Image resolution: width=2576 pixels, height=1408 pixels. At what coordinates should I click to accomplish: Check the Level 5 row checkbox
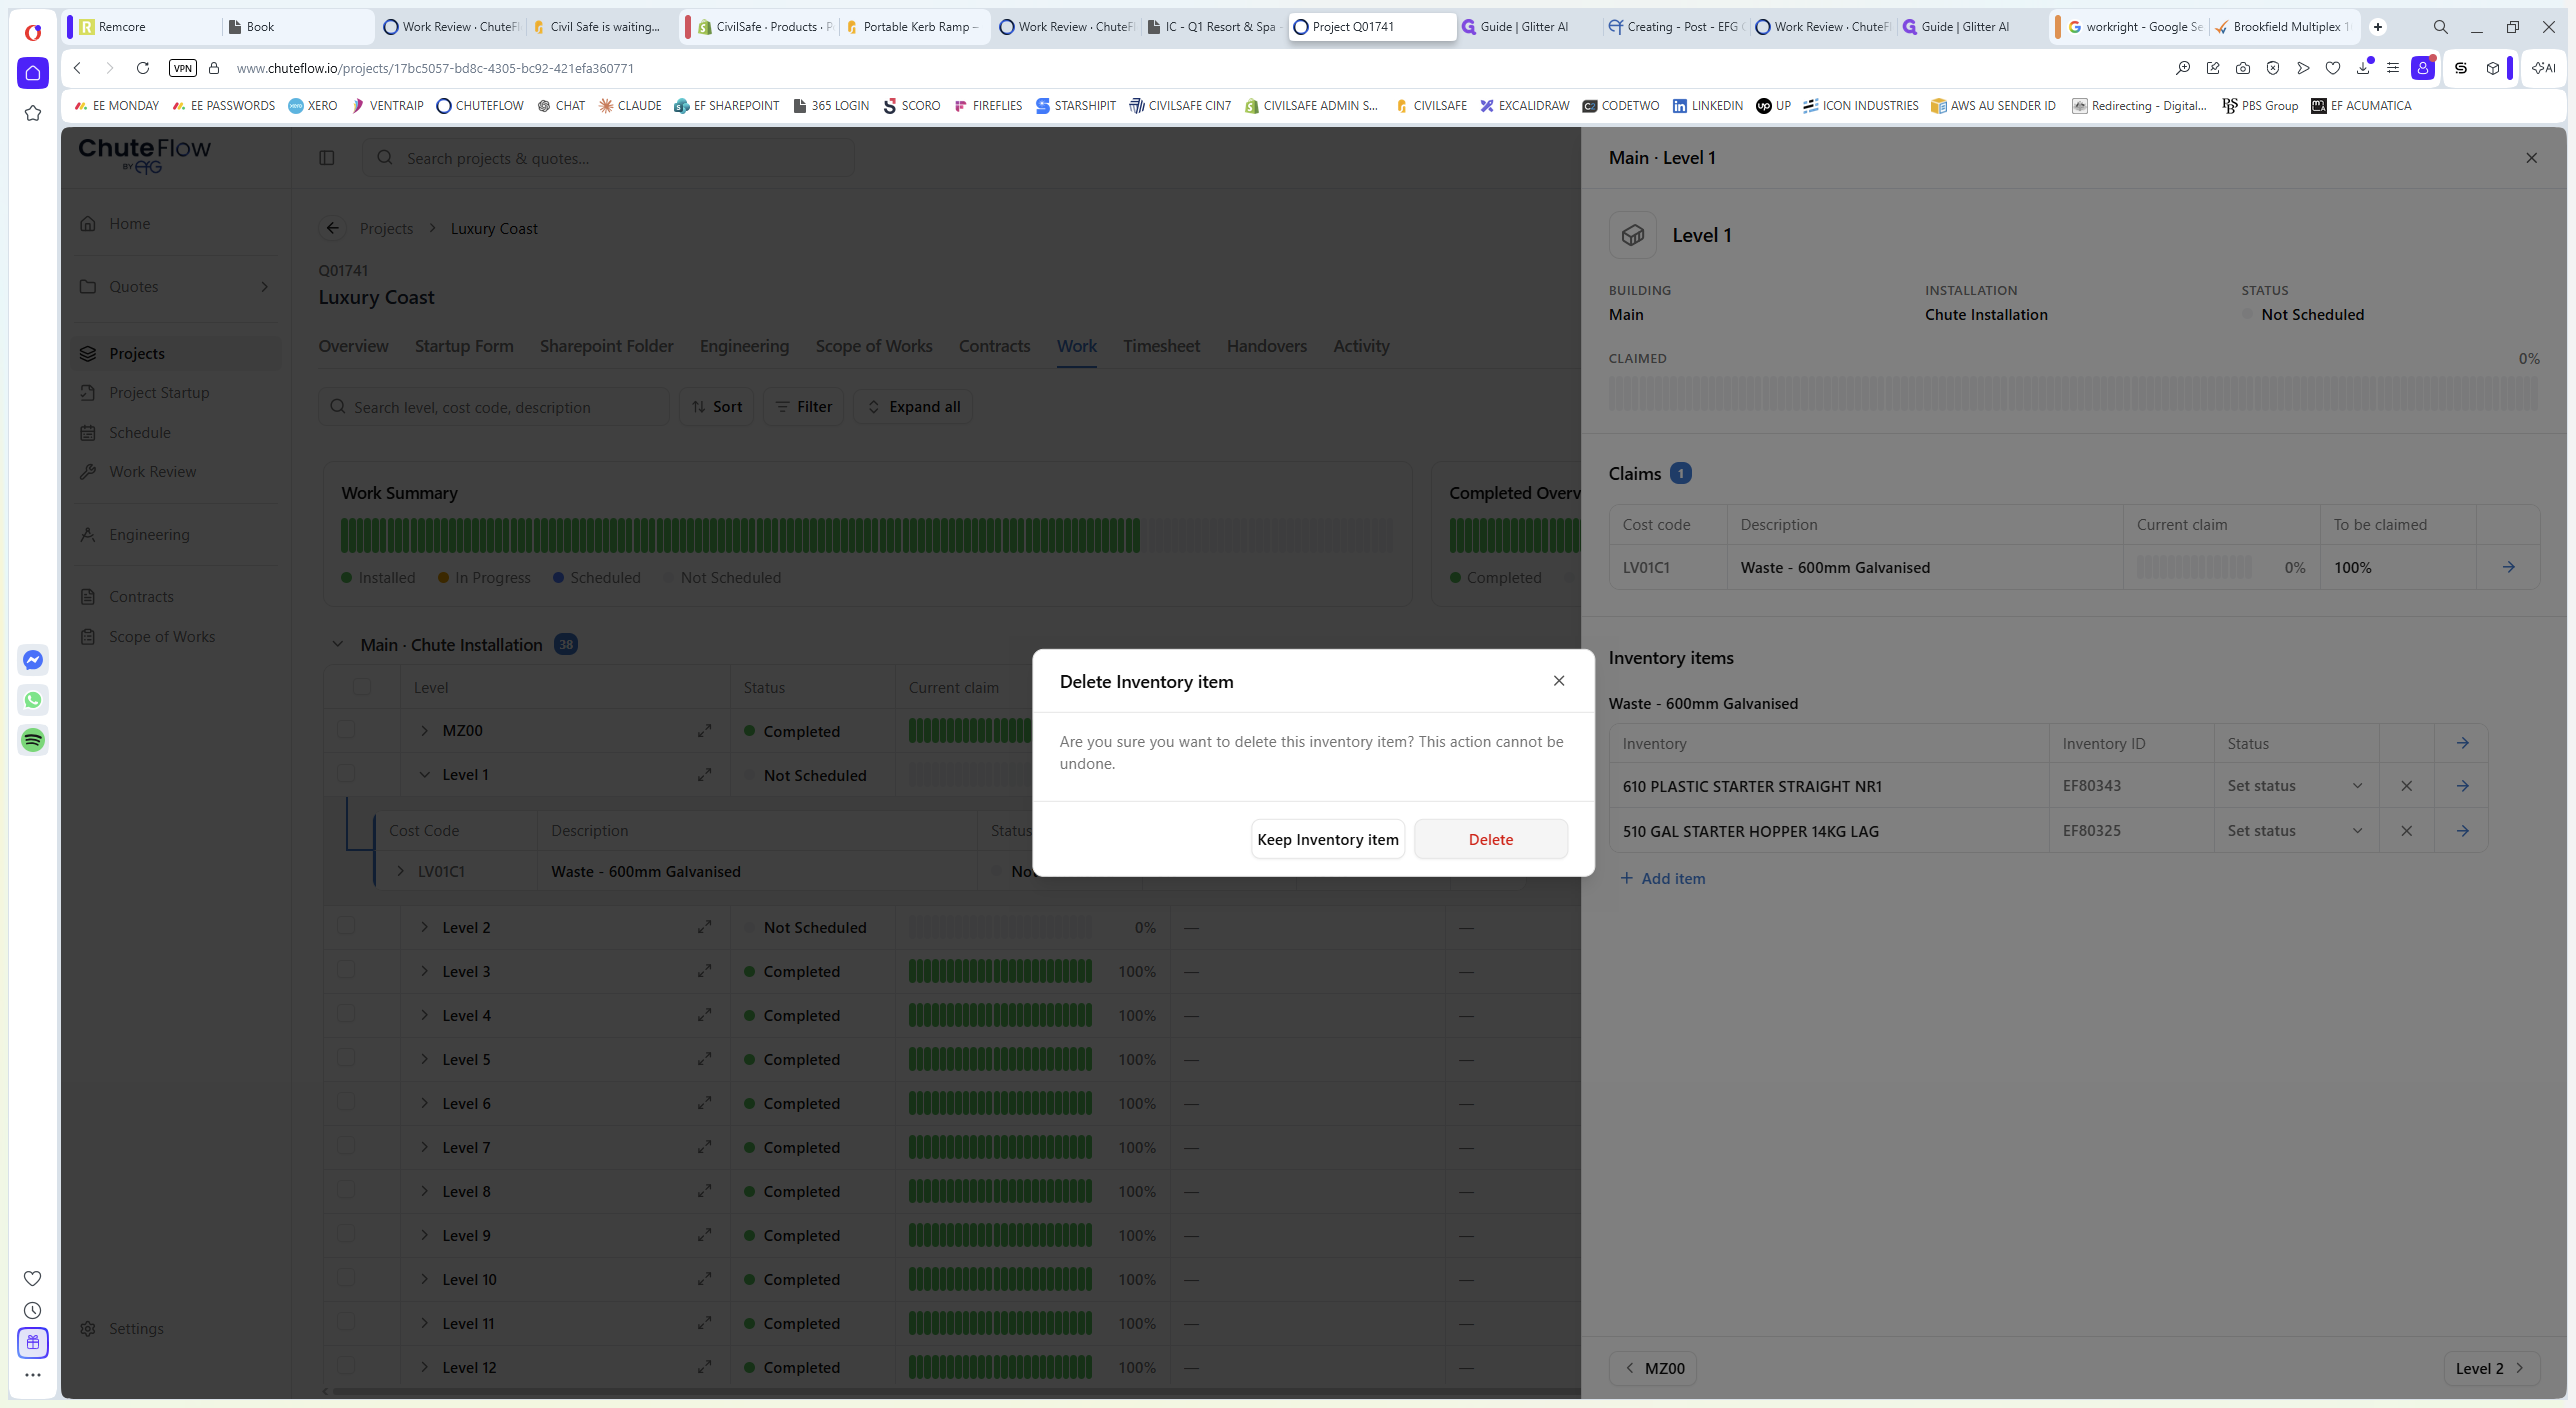click(346, 1058)
